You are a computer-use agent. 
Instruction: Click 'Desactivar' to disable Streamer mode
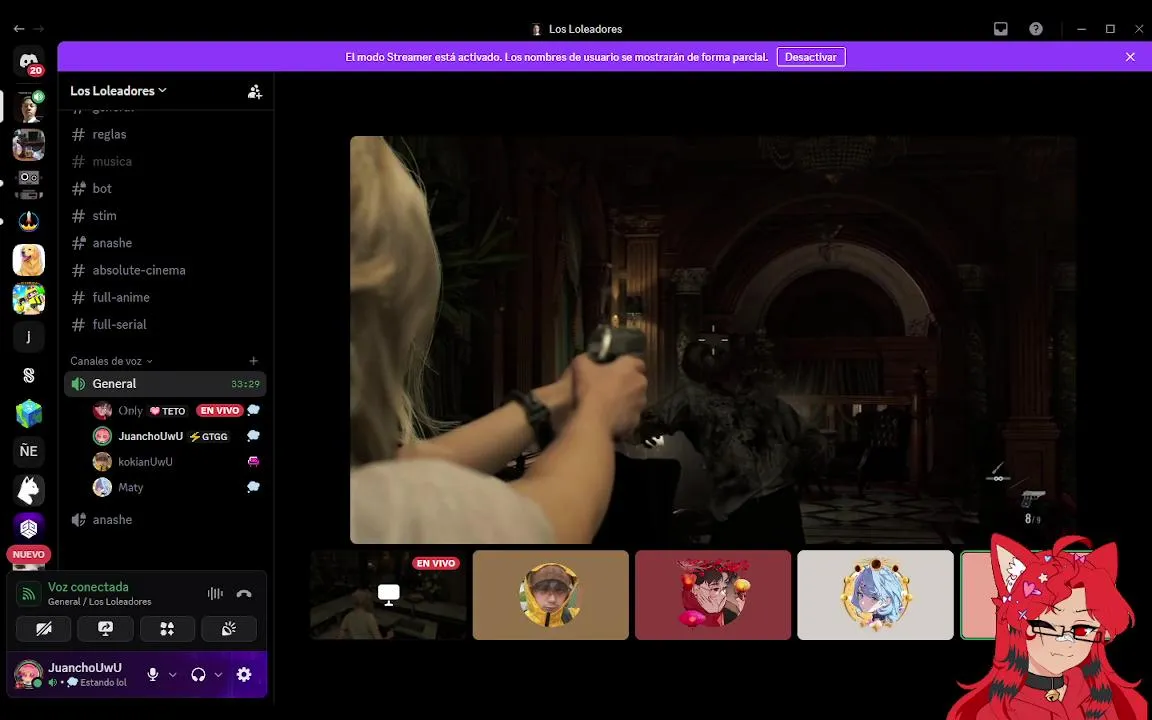click(811, 57)
